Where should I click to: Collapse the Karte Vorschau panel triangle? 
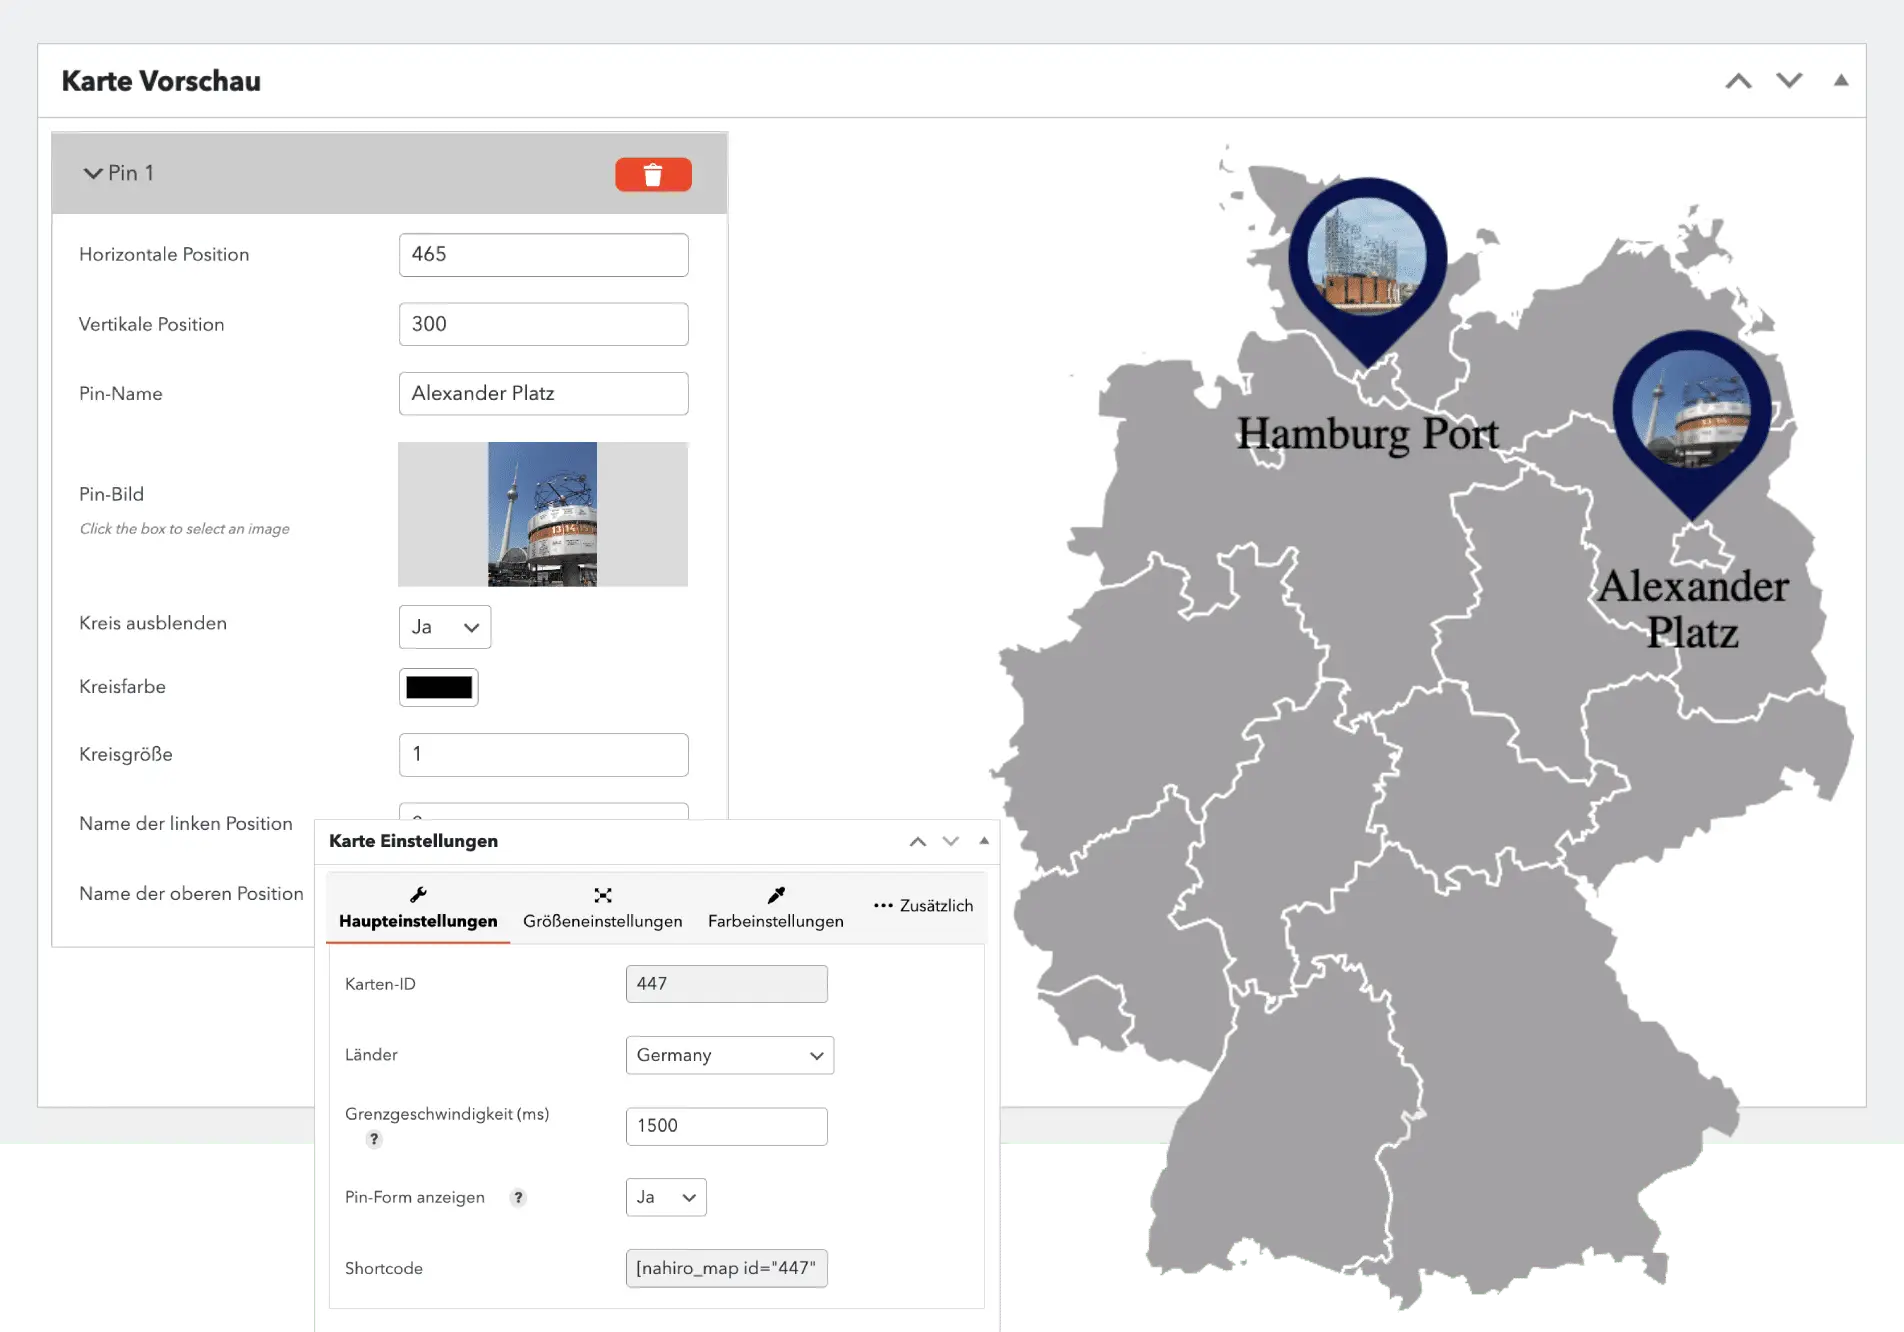1840,81
